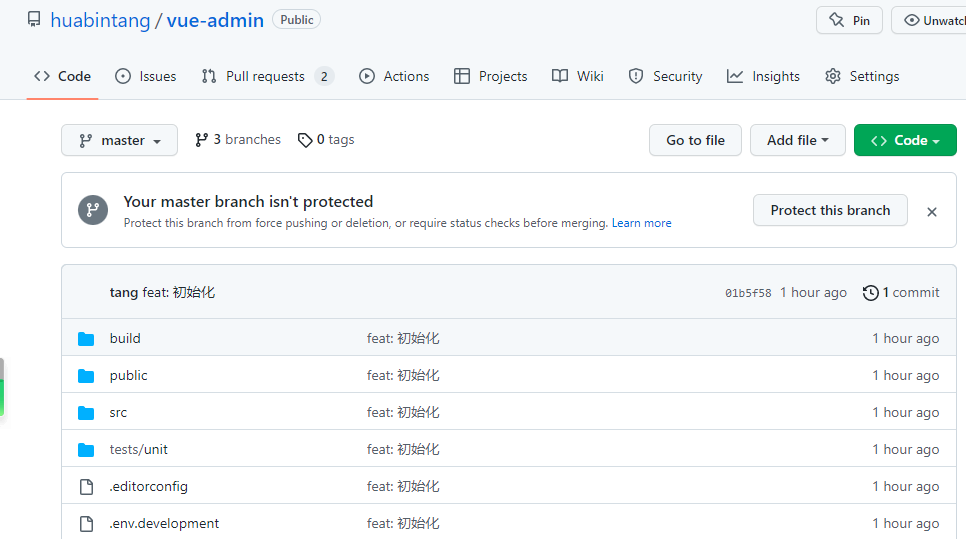The width and height of the screenshot is (966, 539).
Task: Click the branch icon next to 3 branches
Action: [201, 140]
